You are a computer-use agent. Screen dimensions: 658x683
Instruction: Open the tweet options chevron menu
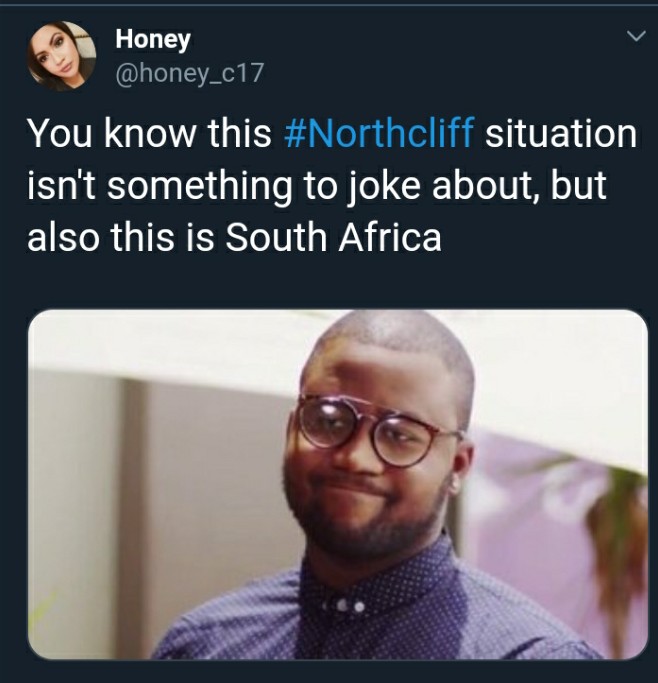(636, 36)
